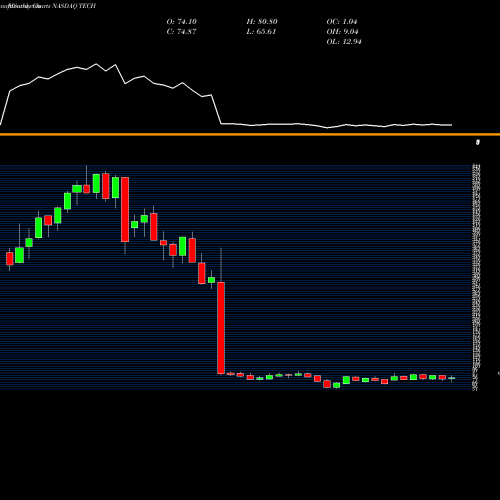The height and width of the screenshot is (500, 500).
Task: Click the NASDAQ TECH chart title
Action: tap(74, 6)
